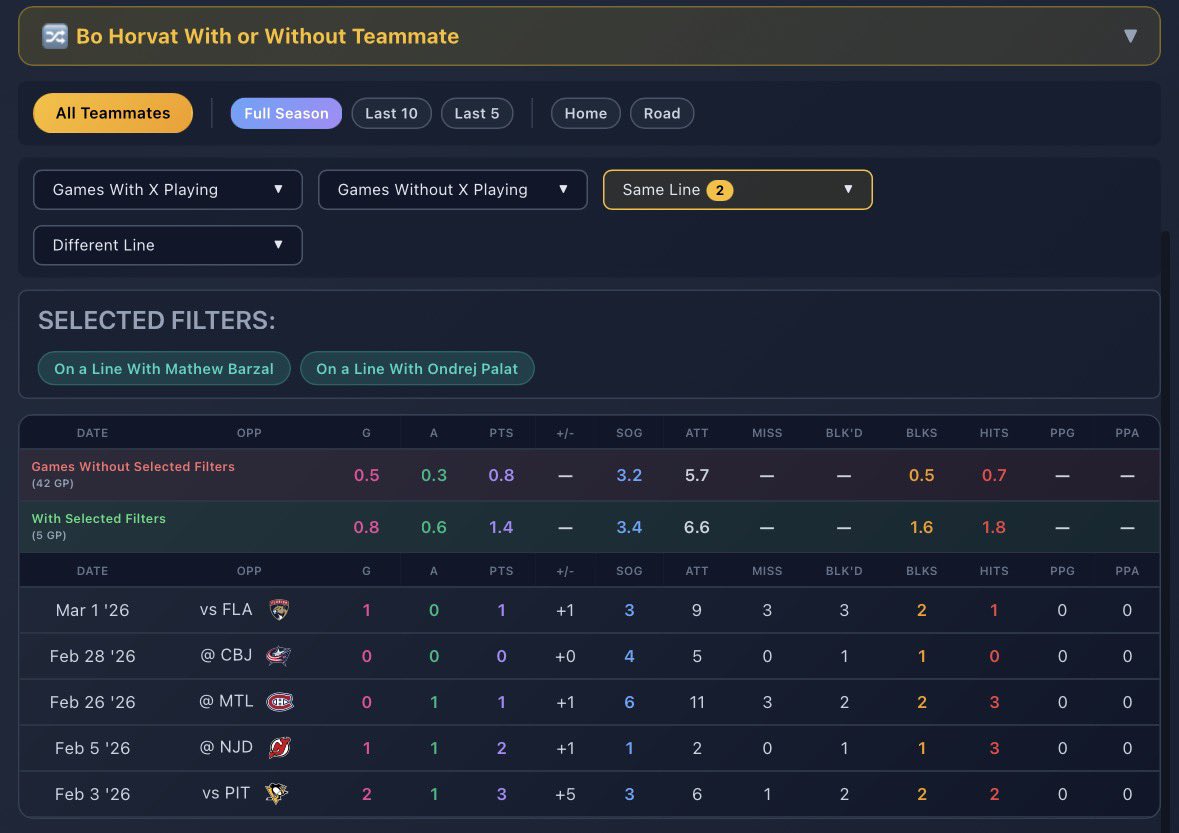Click the 1.4 PTS average with filters

pyautogui.click(x=501, y=527)
